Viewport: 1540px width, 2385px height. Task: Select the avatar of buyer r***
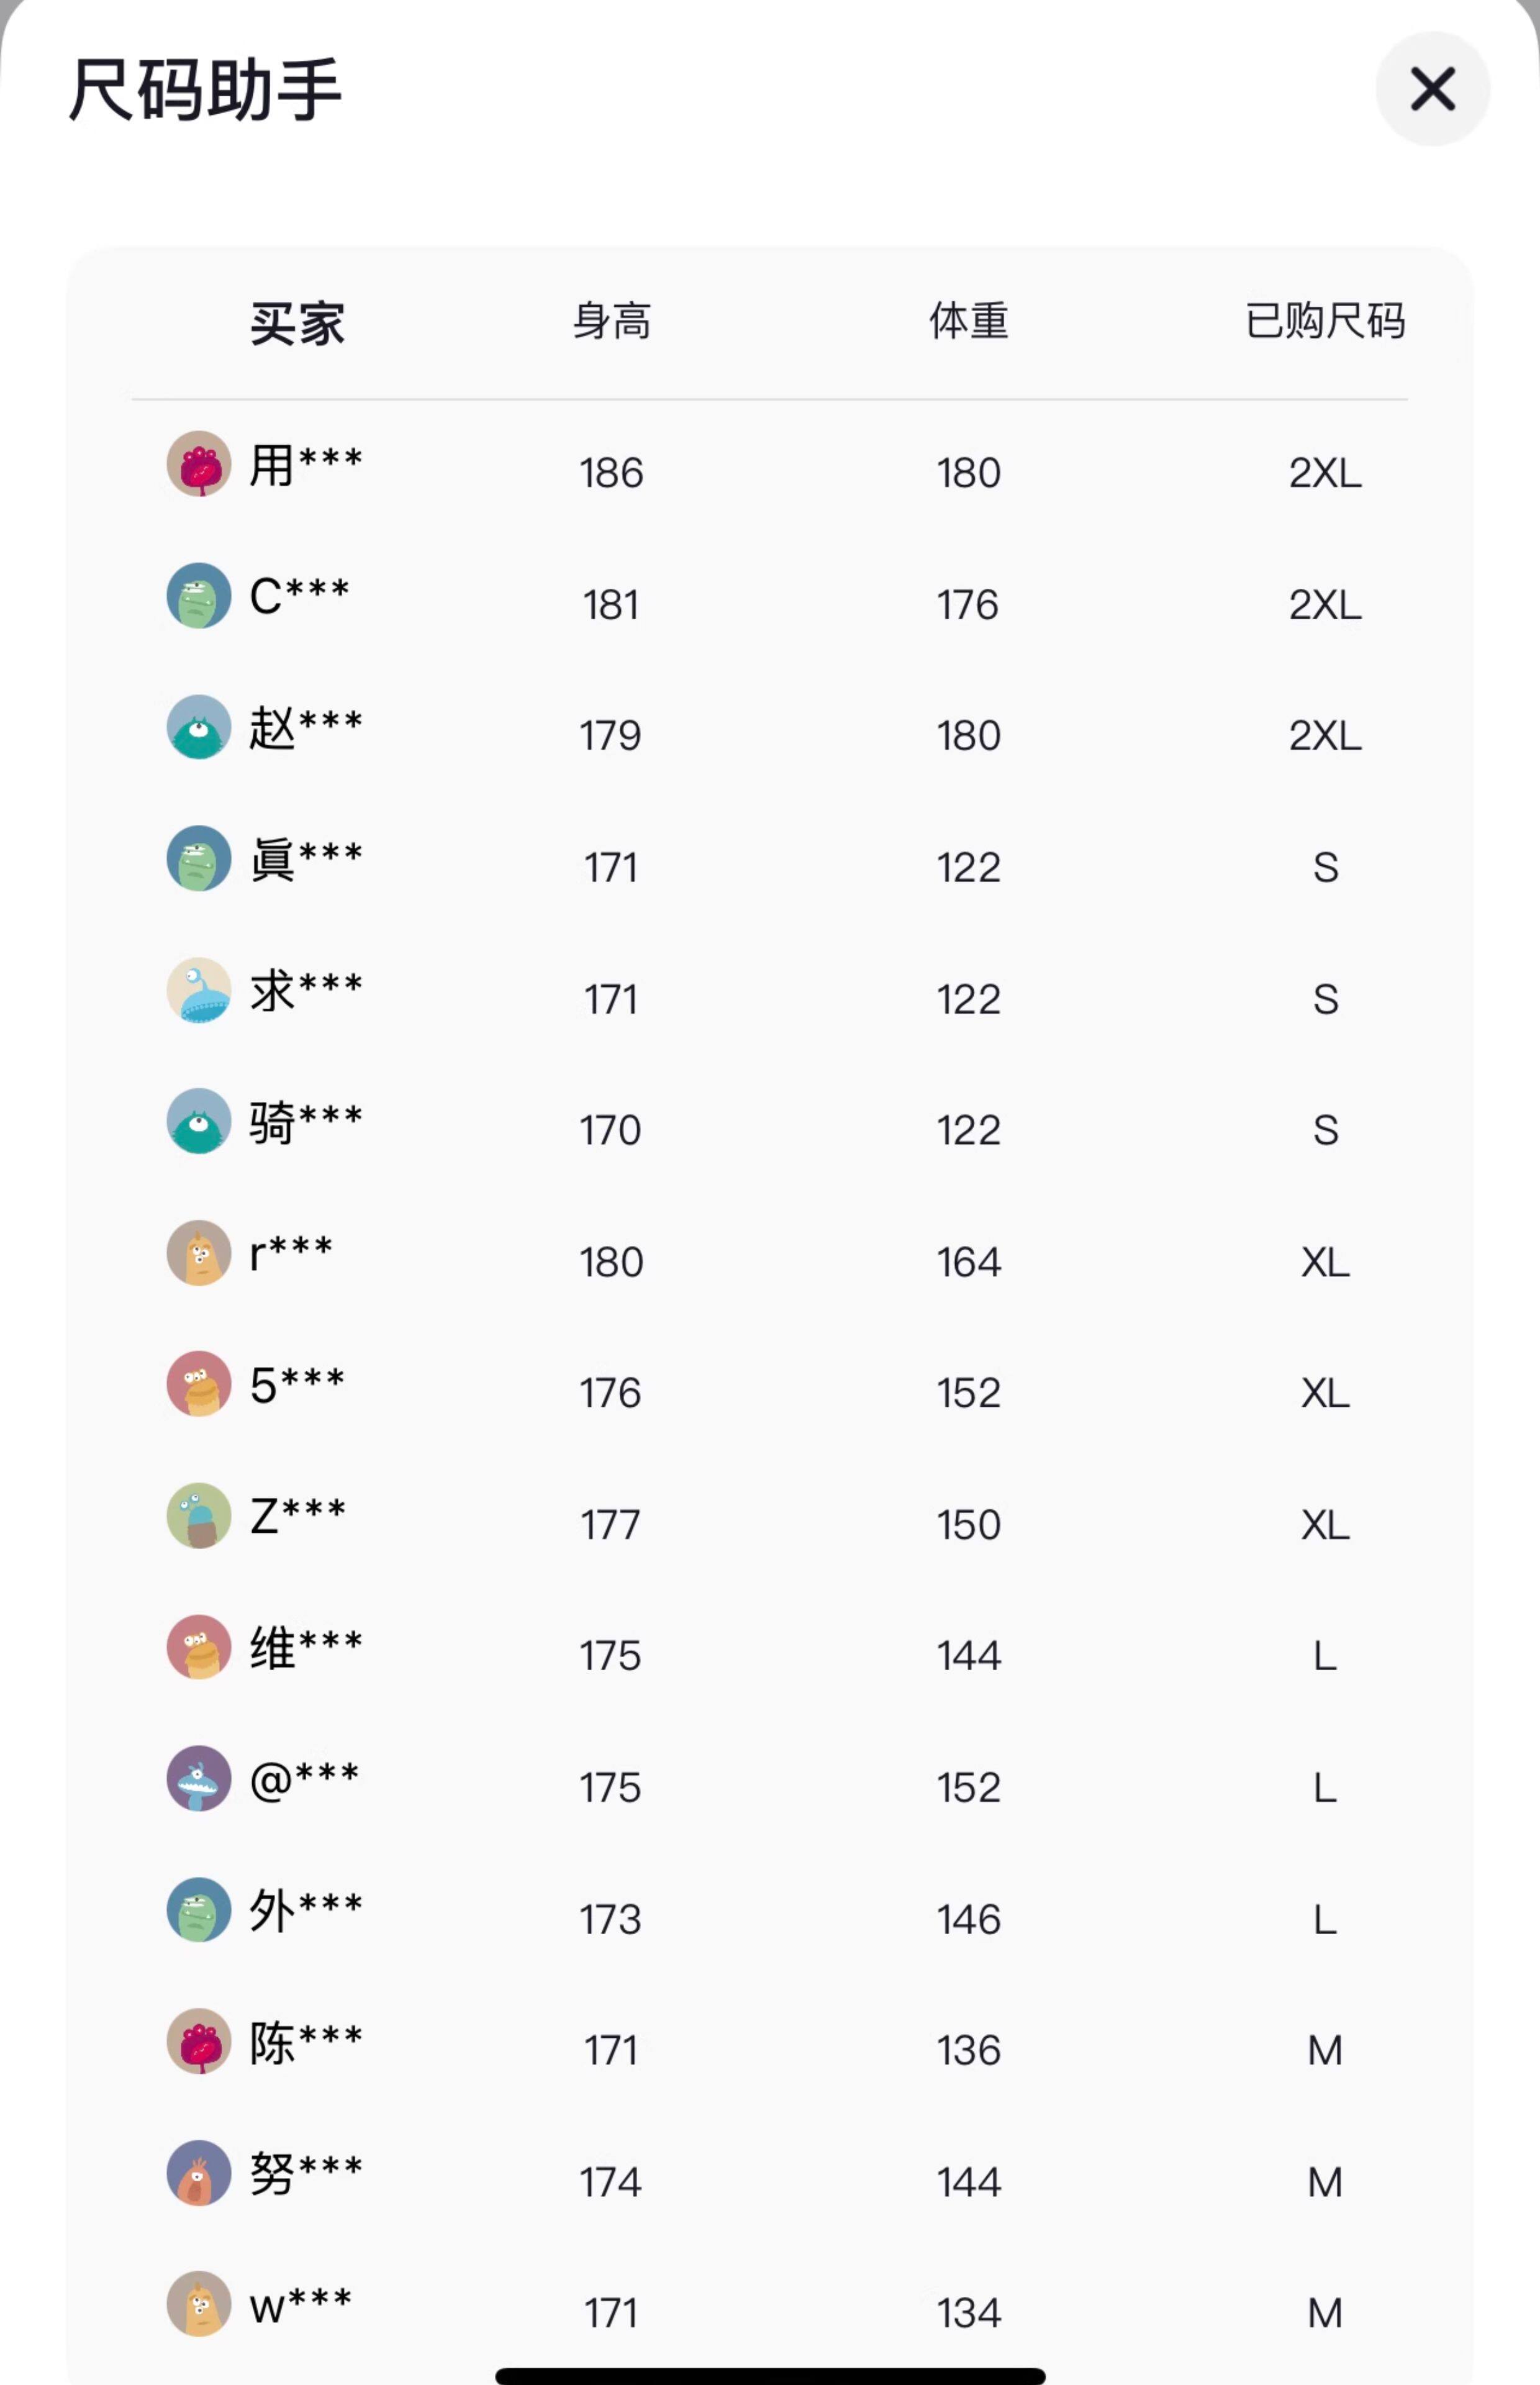(x=199, y=1252)
